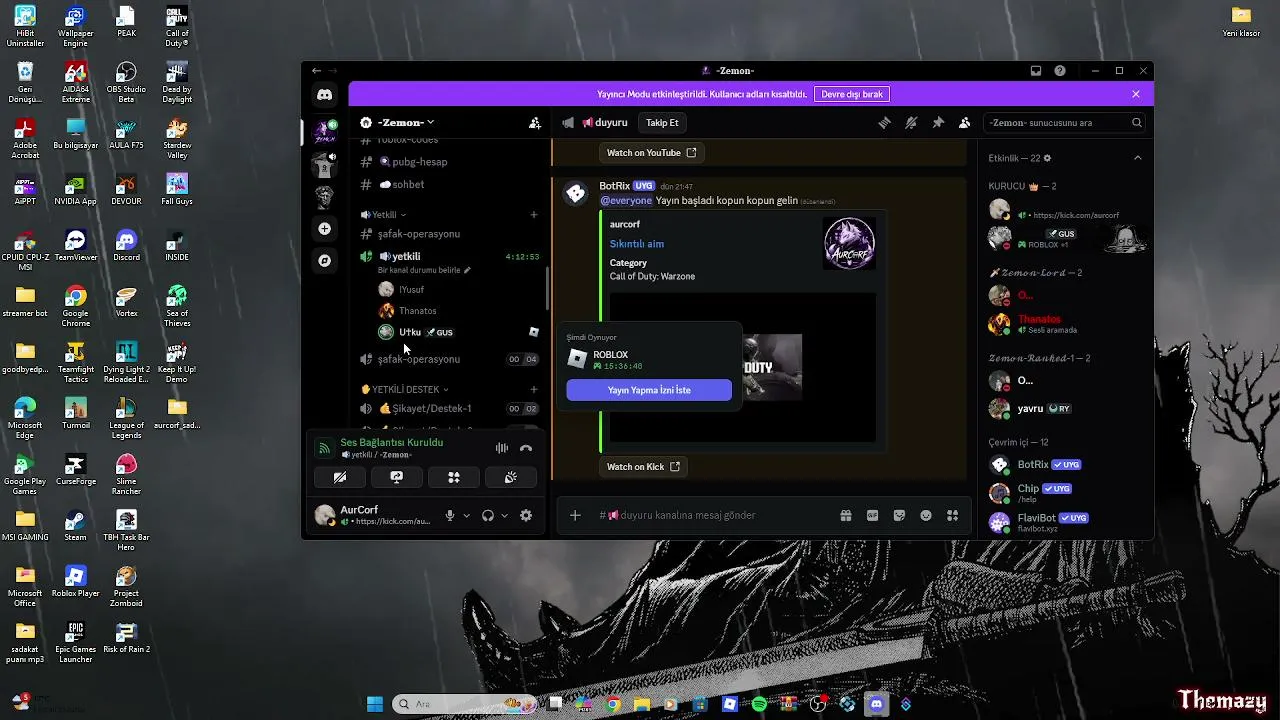The height and width of the screenshot is (720, 1280).
Task: Open Discord direct messages home icon
Action: (x=324, y=95)
